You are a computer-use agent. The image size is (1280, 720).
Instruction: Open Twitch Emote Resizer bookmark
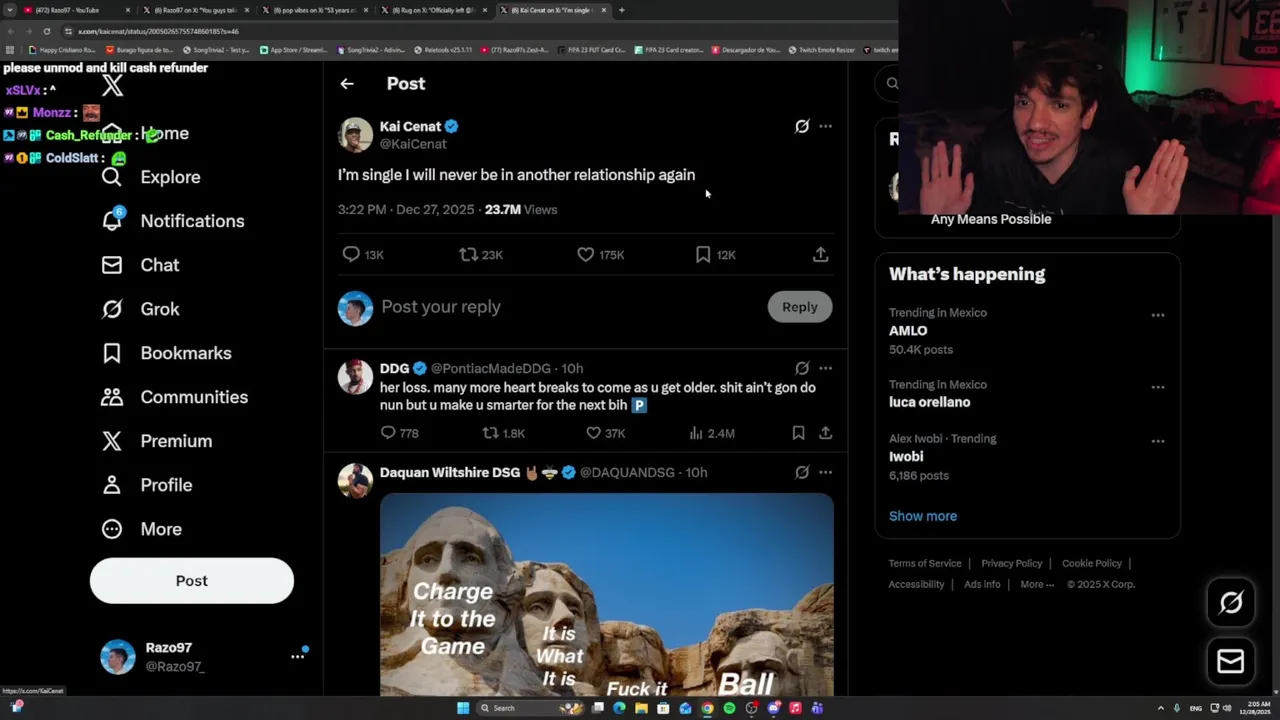822,50
